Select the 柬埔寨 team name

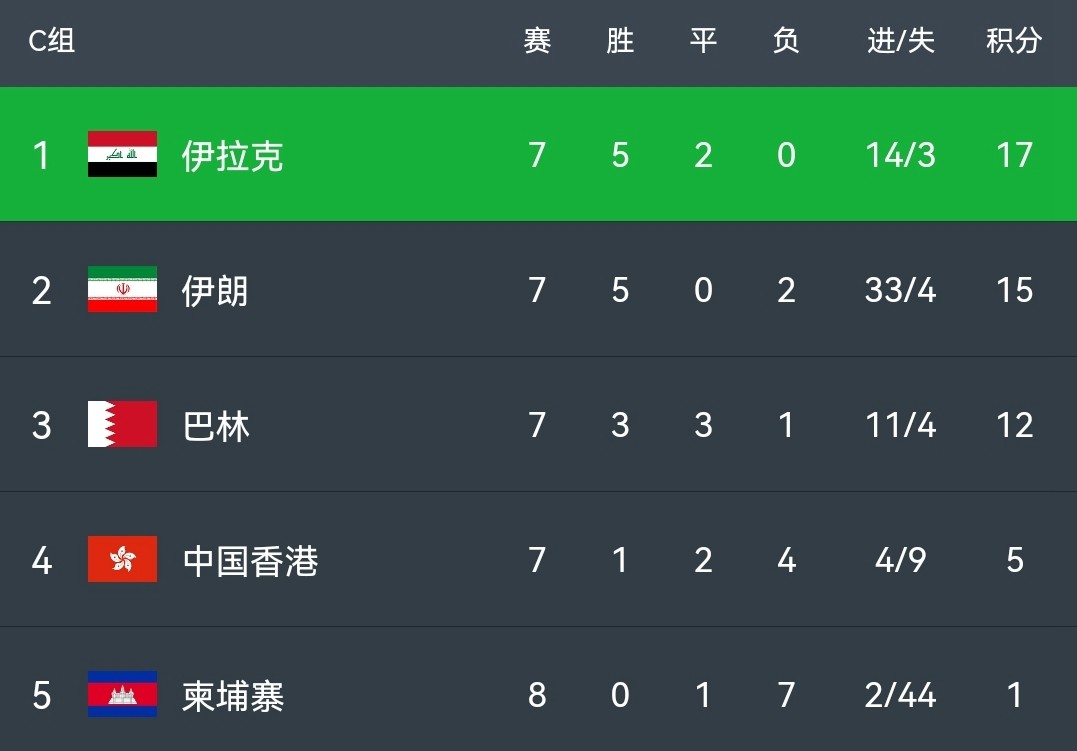(x=233, y=695)
